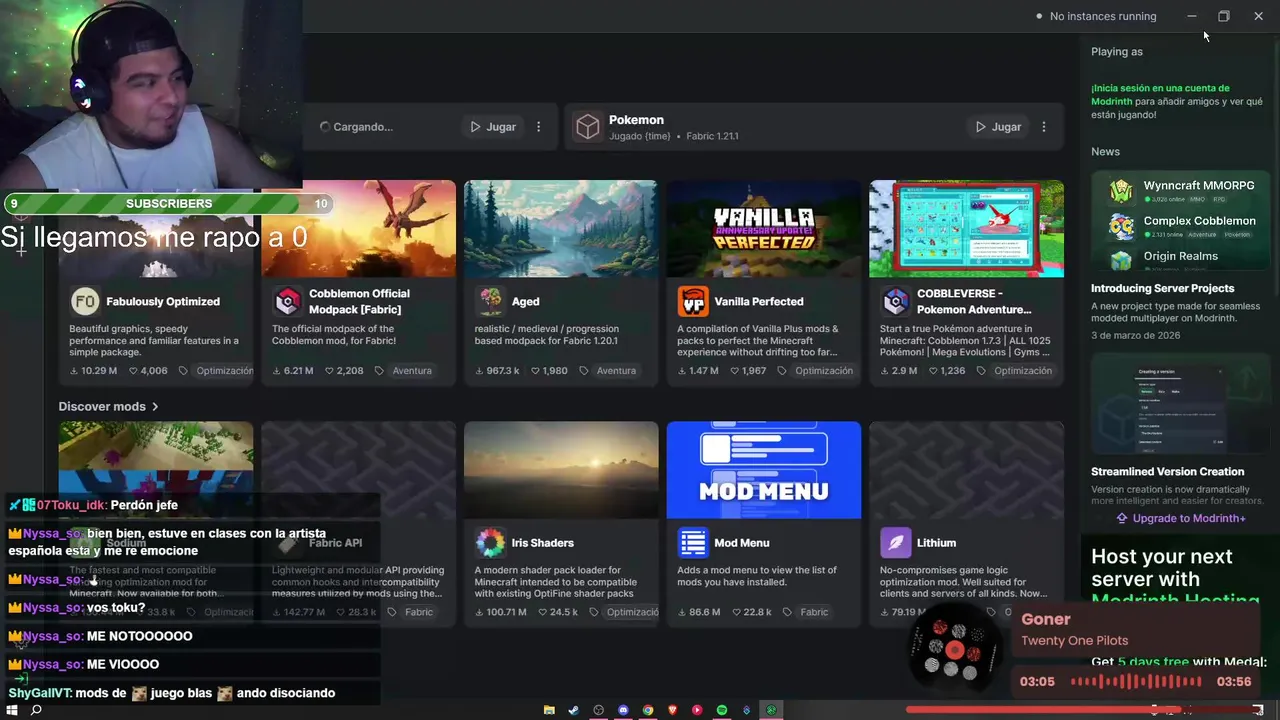
Task: Open Spotify from the taskbar
Action: (x=721, y=710)
